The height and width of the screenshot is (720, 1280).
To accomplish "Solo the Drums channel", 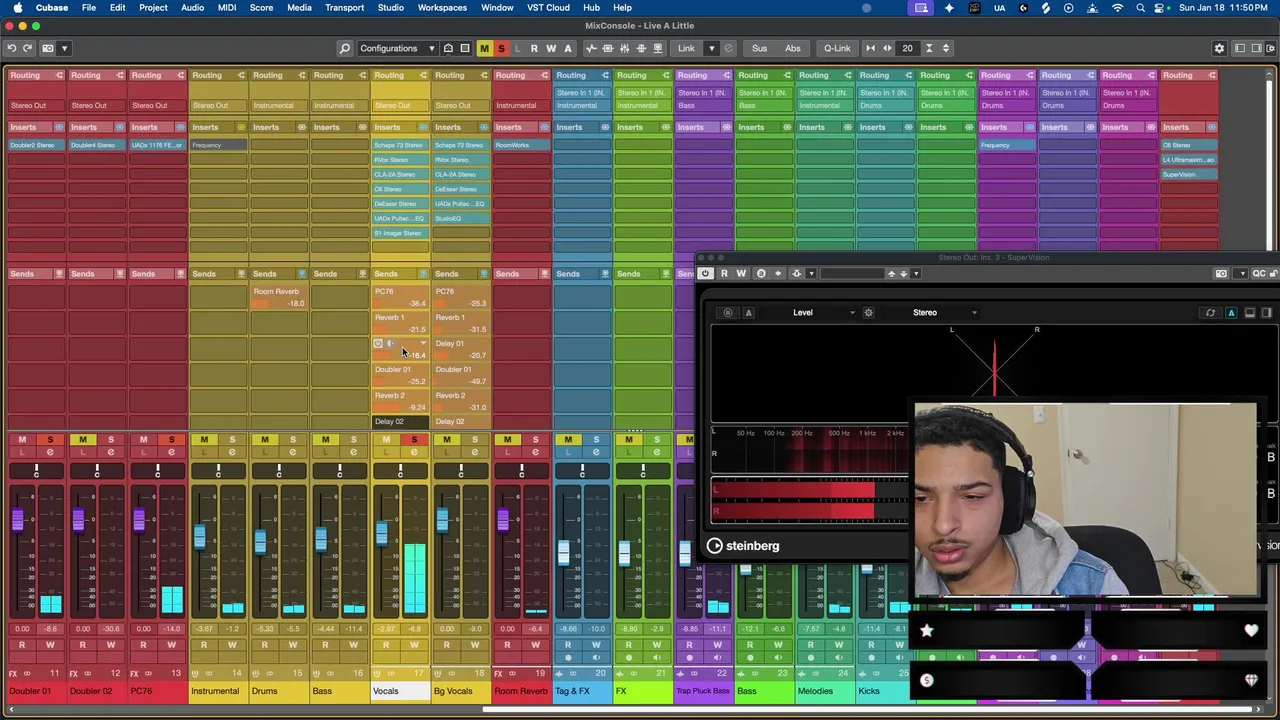I will [293, 440].
